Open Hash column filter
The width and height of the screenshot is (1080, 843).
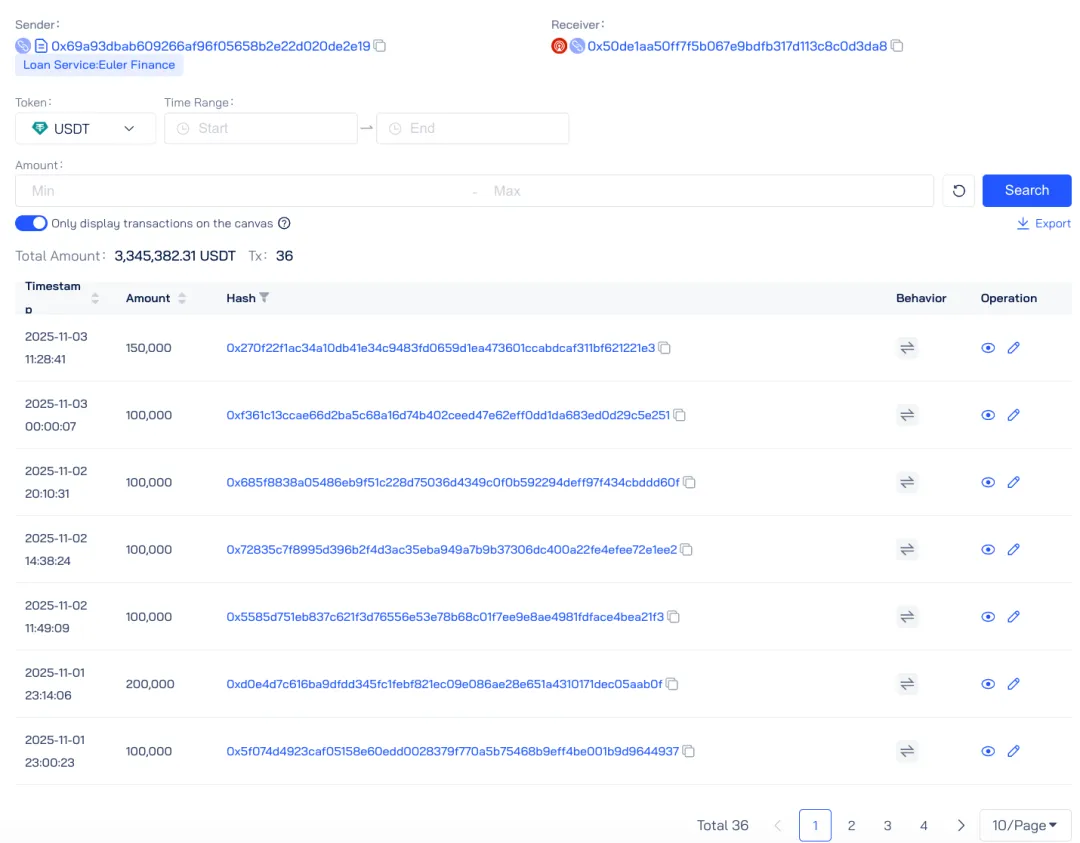[x=264, y=298]
